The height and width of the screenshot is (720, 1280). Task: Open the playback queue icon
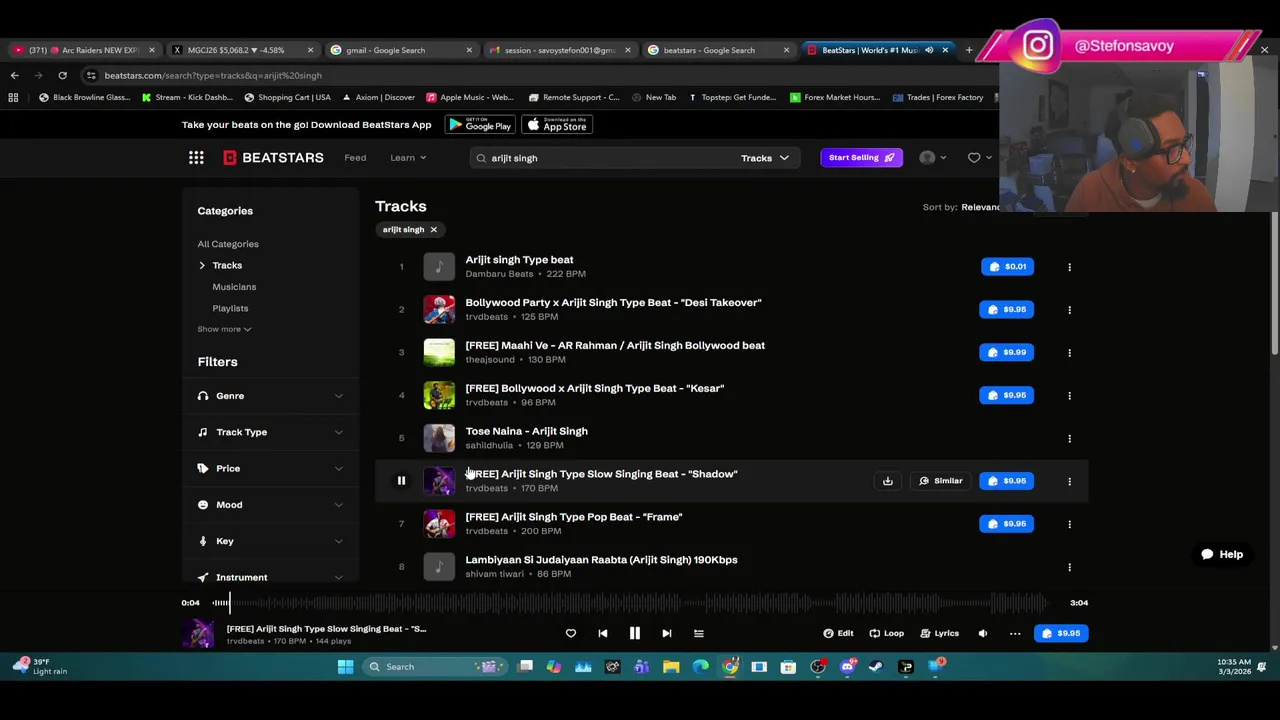coord(698,633)
